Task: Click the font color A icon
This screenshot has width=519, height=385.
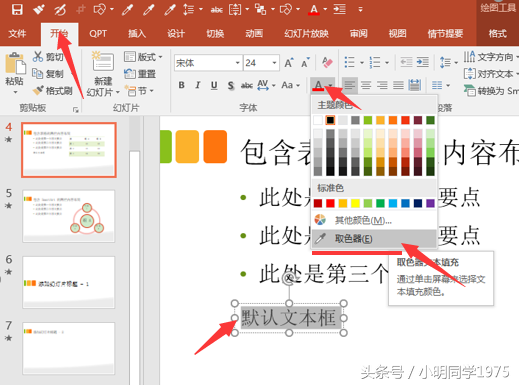Action: click(x=318, y=86)
